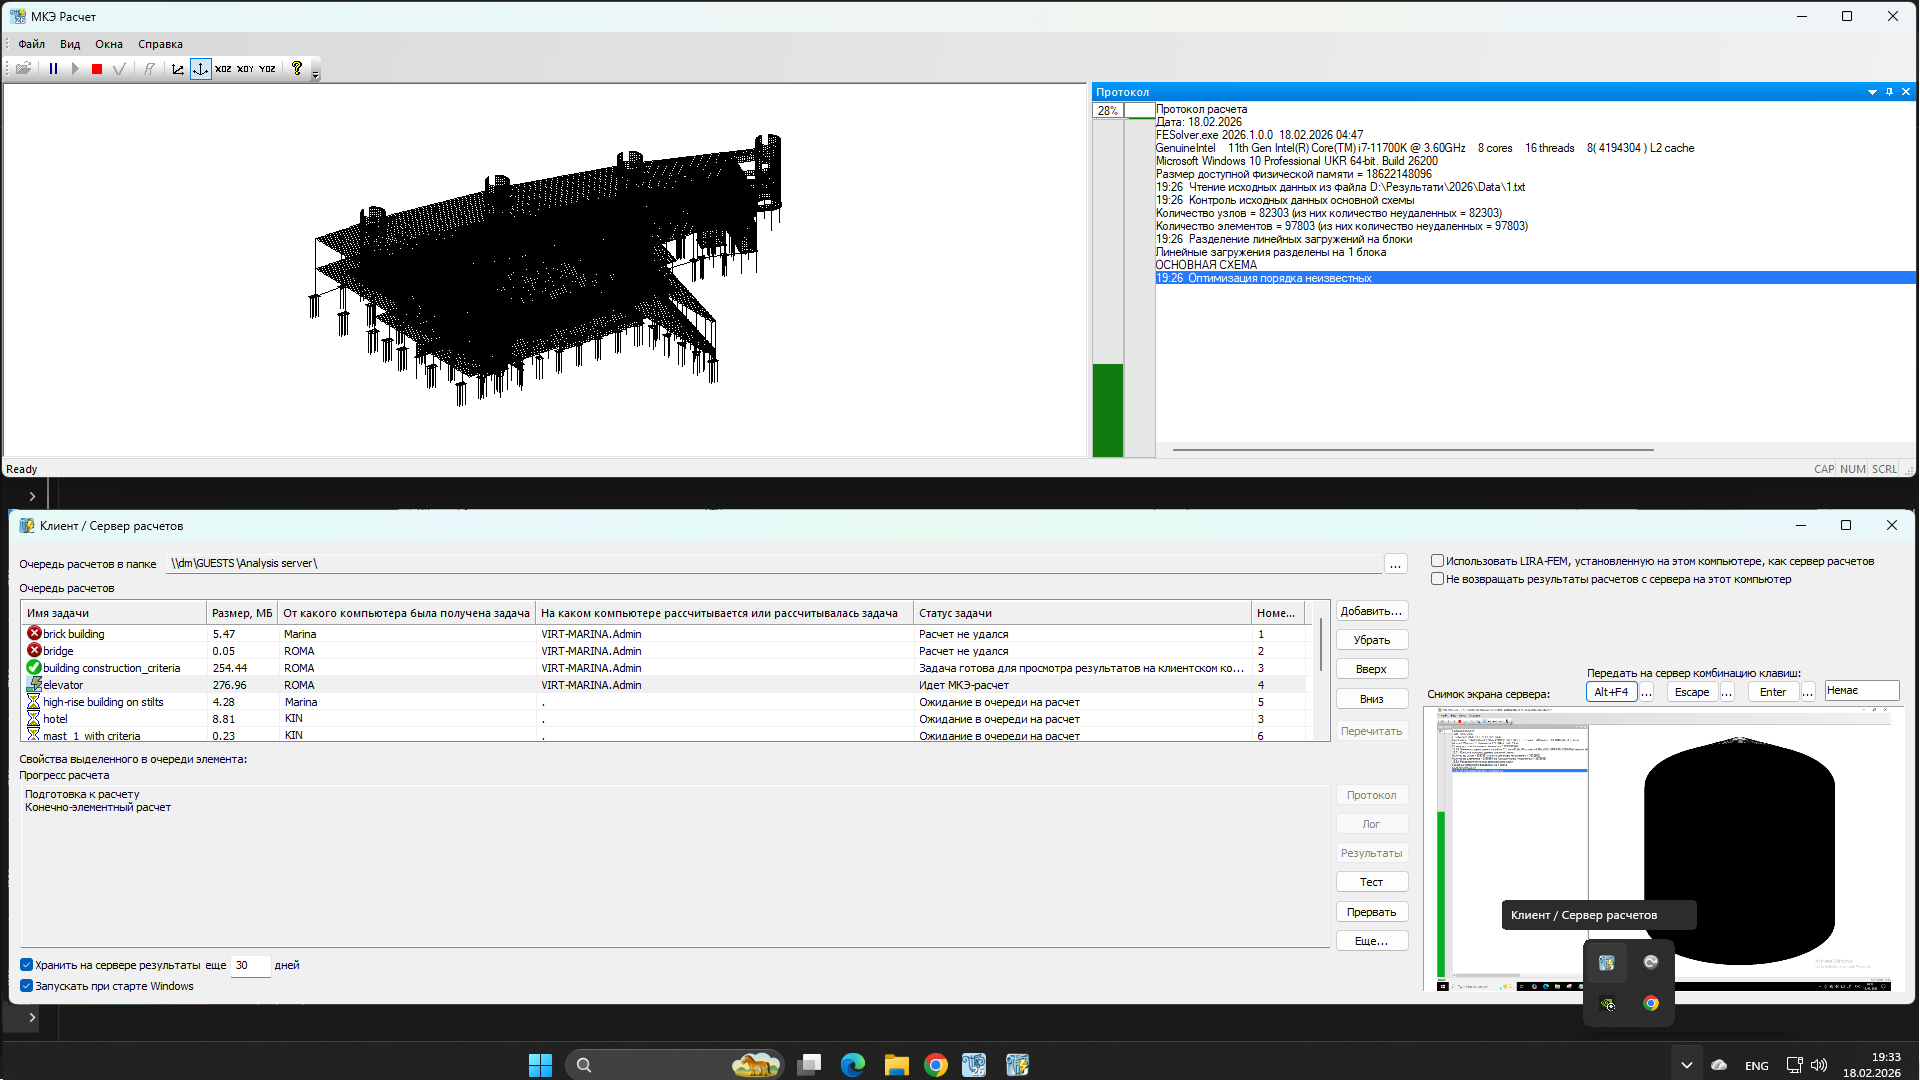
Task: Open the Файл menu
Action: (31, 44)
